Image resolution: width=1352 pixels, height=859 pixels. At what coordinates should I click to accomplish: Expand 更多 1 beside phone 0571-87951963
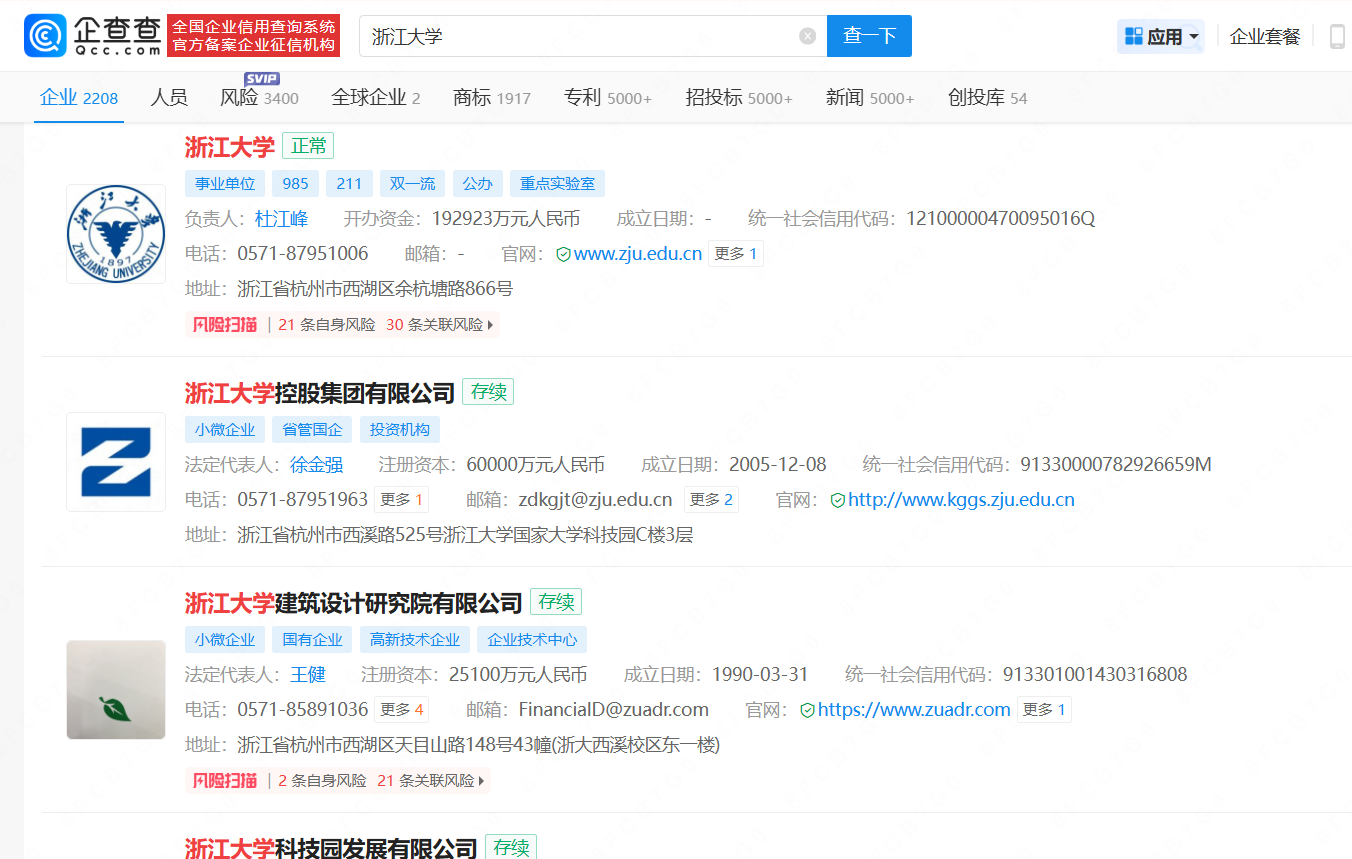pos(402,500)
